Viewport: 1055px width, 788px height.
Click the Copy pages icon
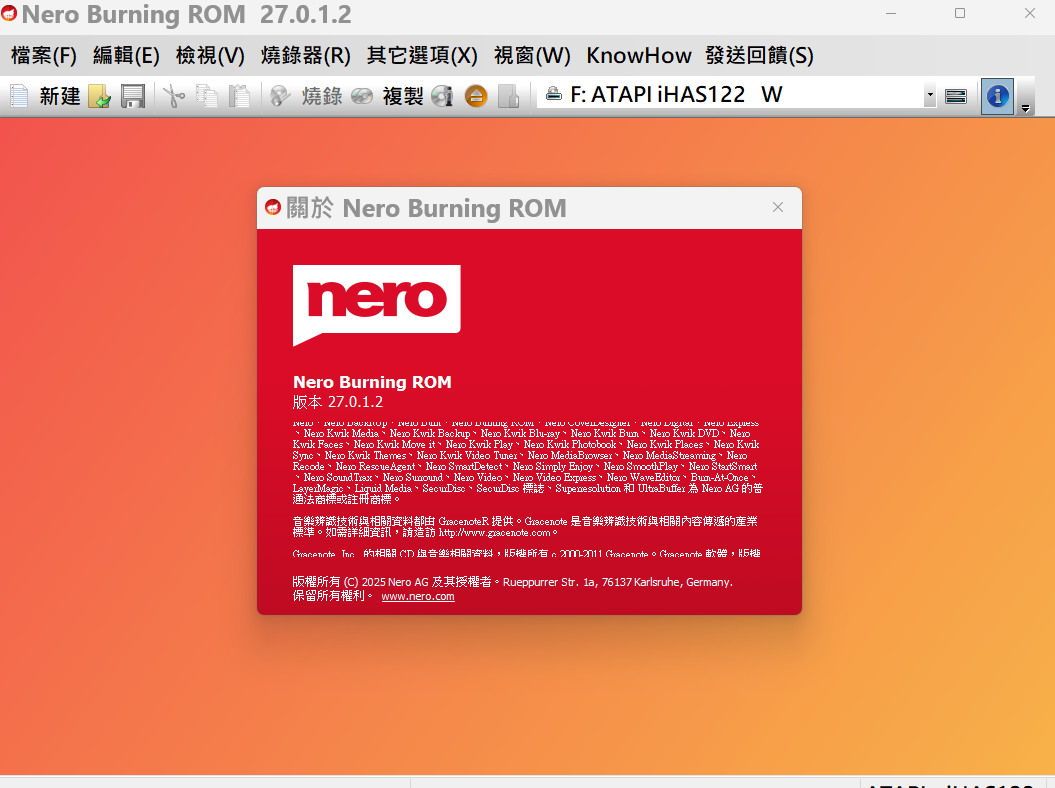pos(207,96)
